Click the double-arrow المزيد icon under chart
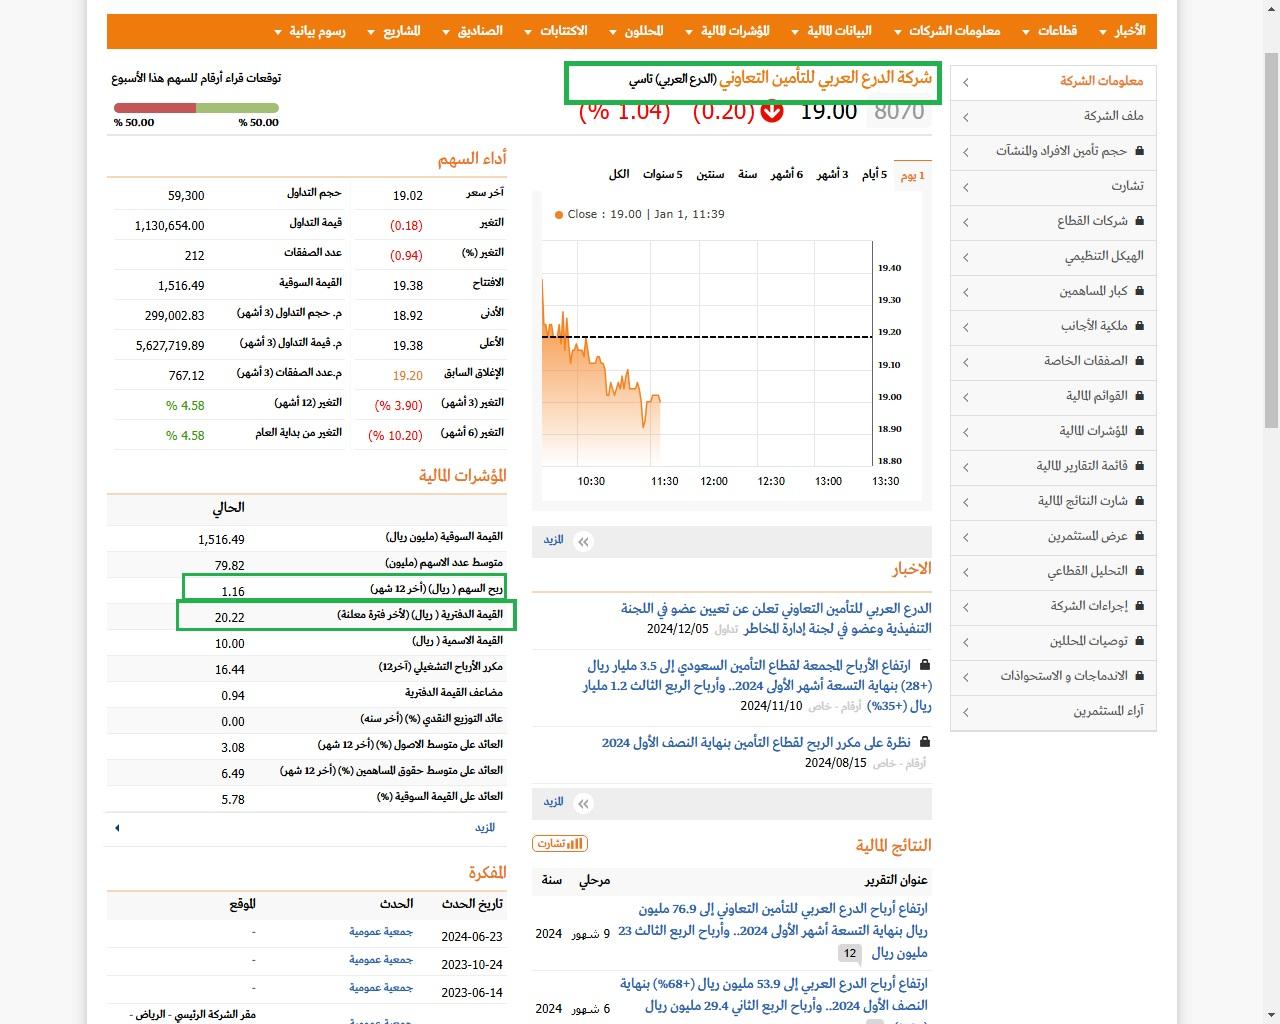Screen dimensions: 1280x1024 584,541
